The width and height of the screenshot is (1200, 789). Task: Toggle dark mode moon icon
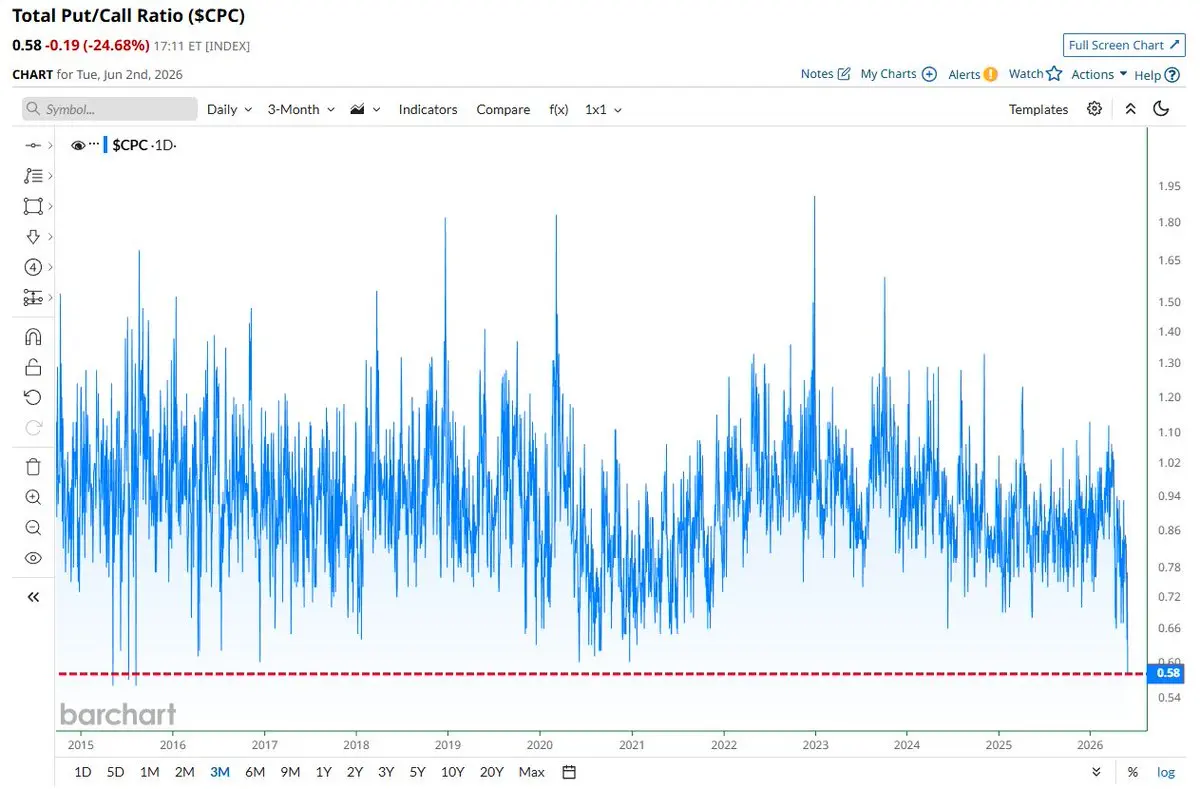pyautogui.click(x=1161, y=109)
